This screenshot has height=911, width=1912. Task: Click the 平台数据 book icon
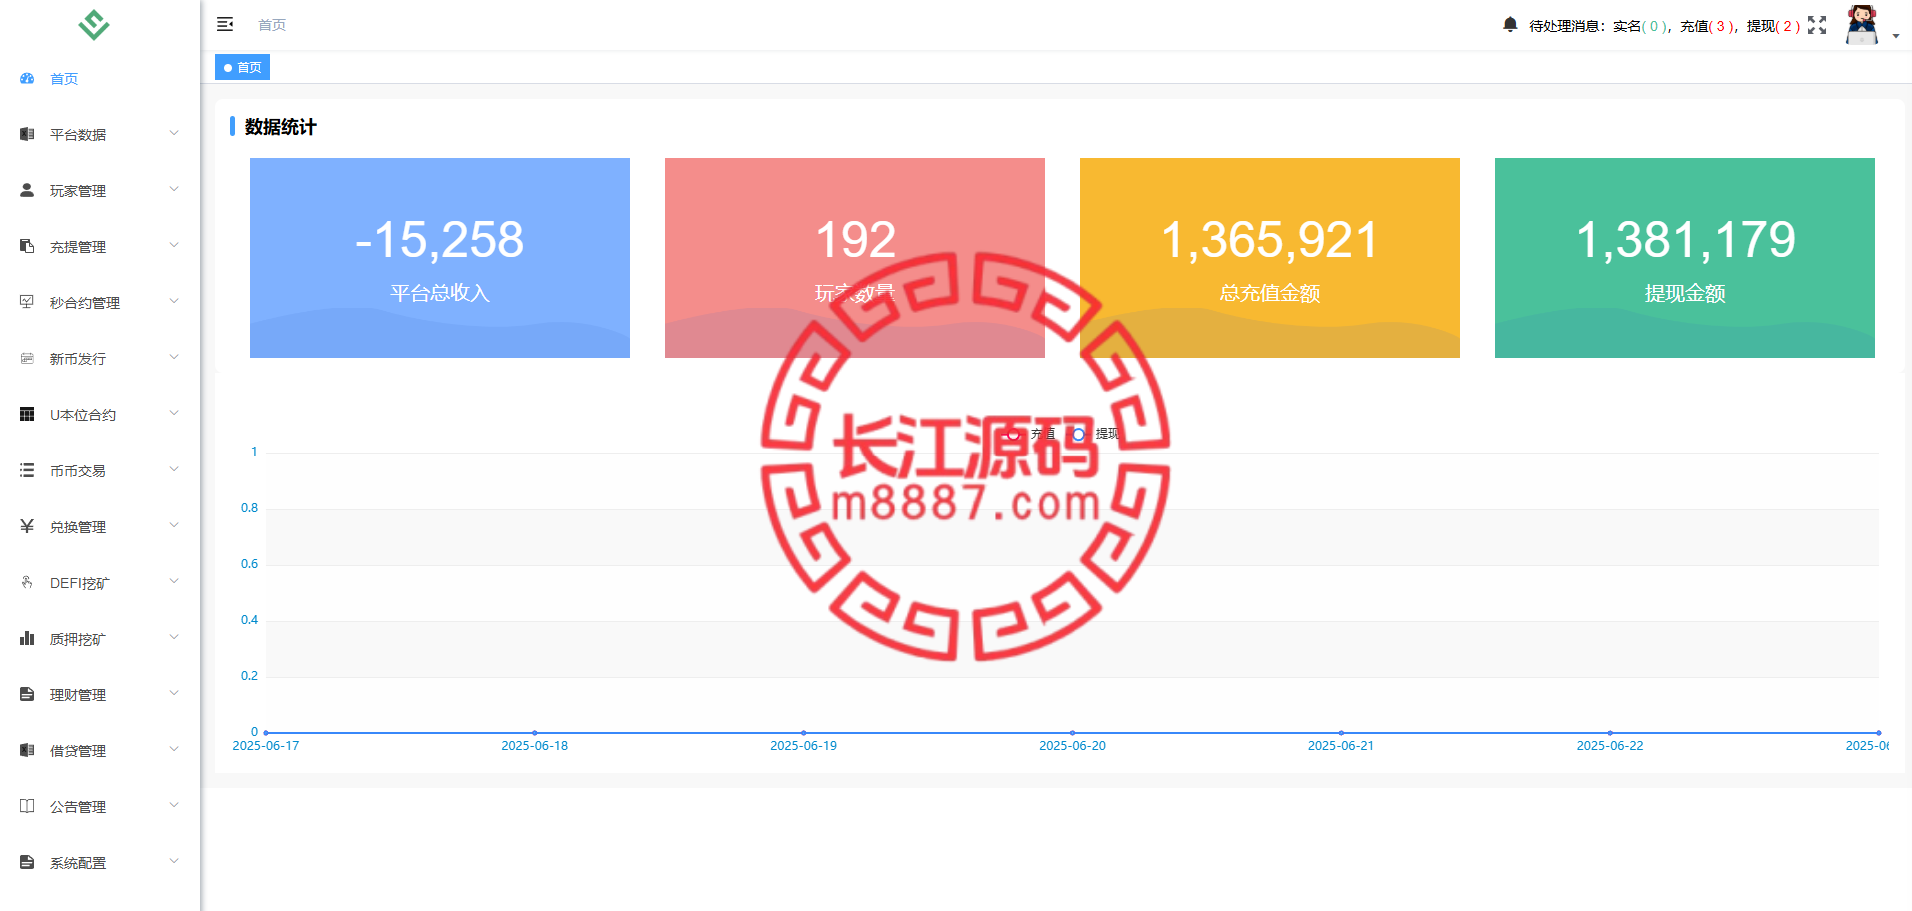click(x=27, y=134)
